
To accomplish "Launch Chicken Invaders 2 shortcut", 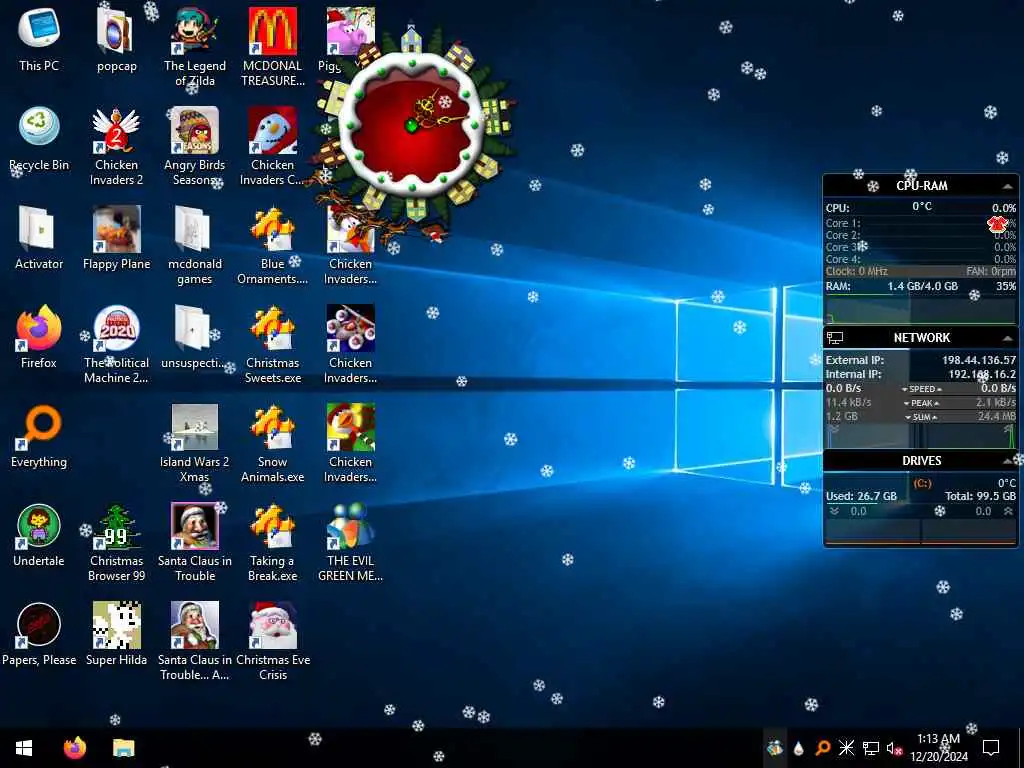I will coord(116,146).
